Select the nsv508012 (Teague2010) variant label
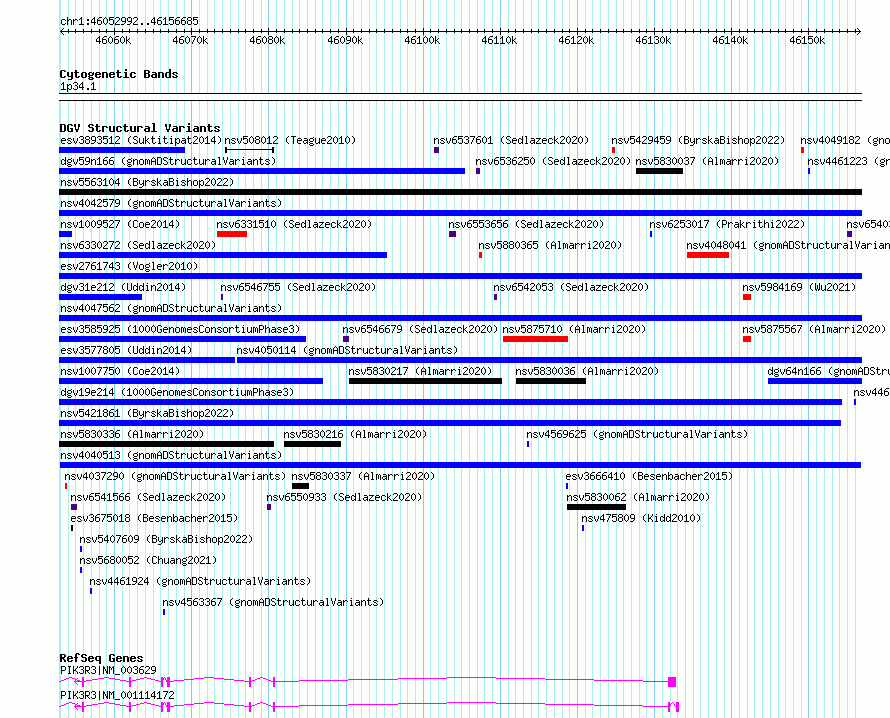 point(290,140)
